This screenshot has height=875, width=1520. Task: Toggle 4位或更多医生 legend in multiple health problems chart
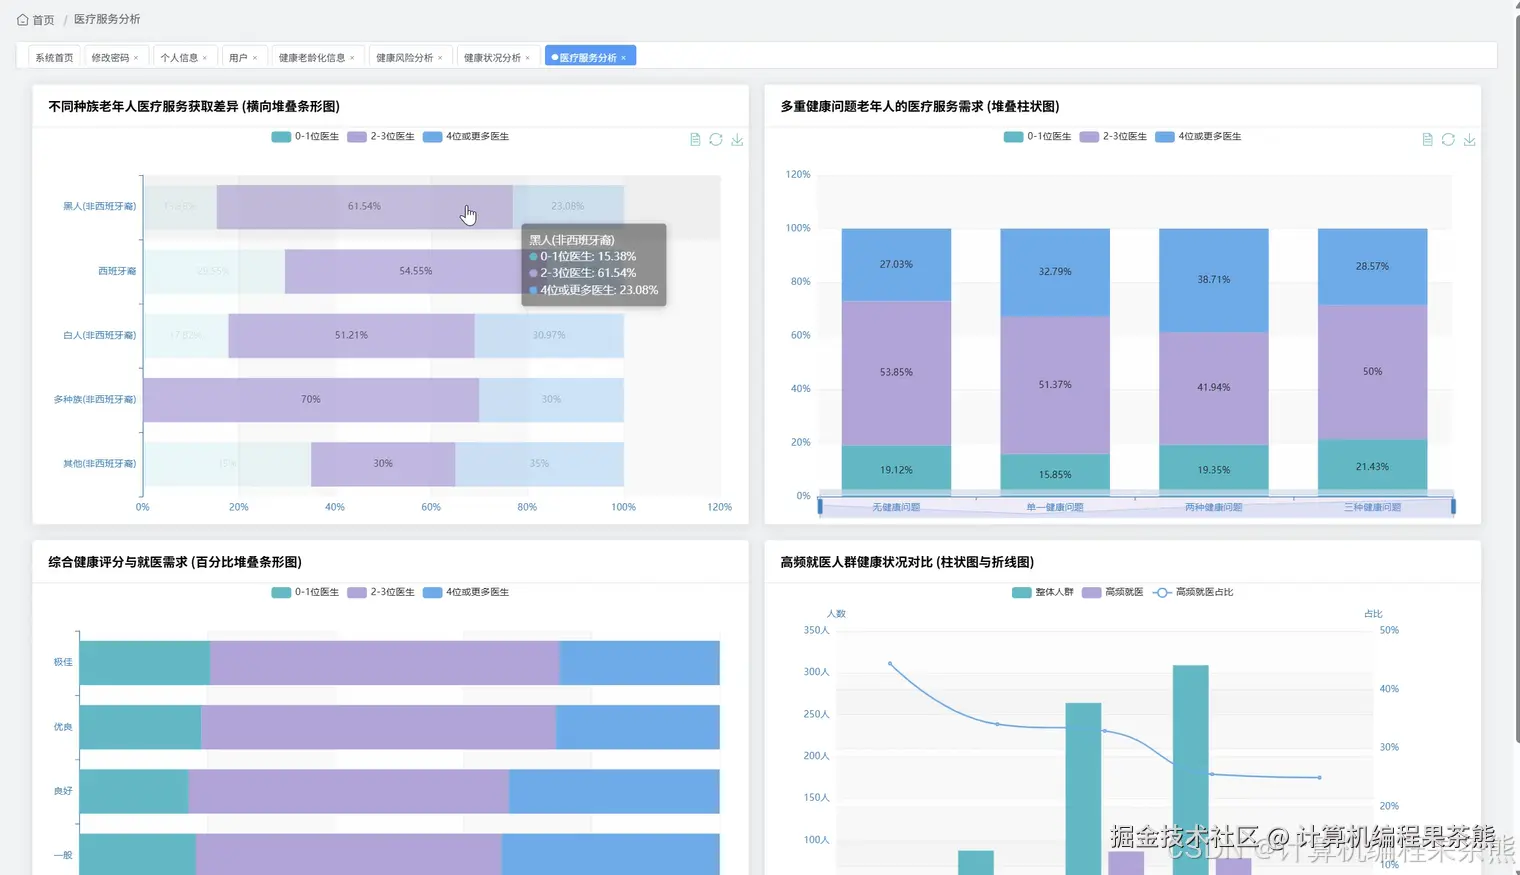point(1198,137)
